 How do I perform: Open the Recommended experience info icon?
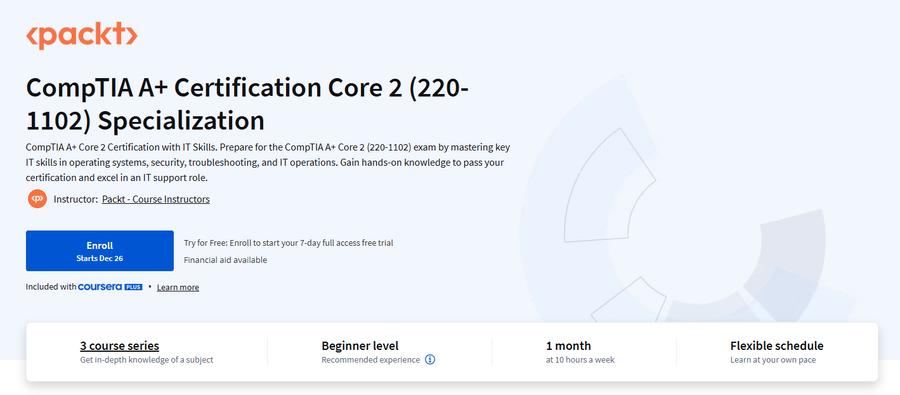click(430, 360)
